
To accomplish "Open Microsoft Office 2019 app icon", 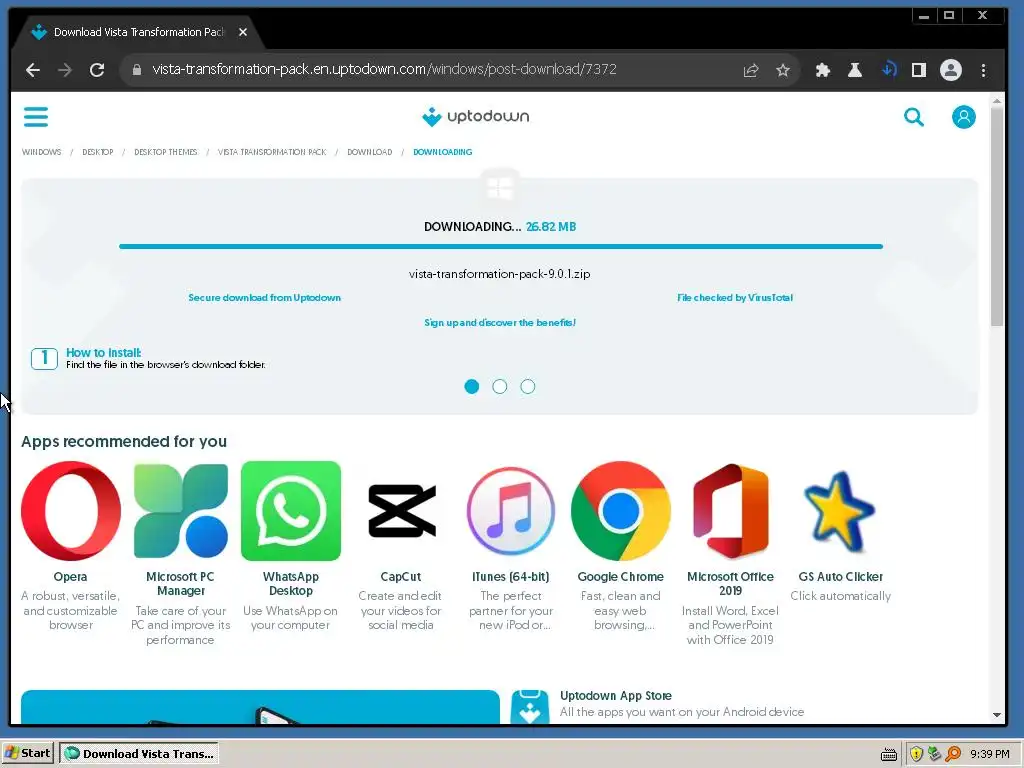I will [730, 511].
